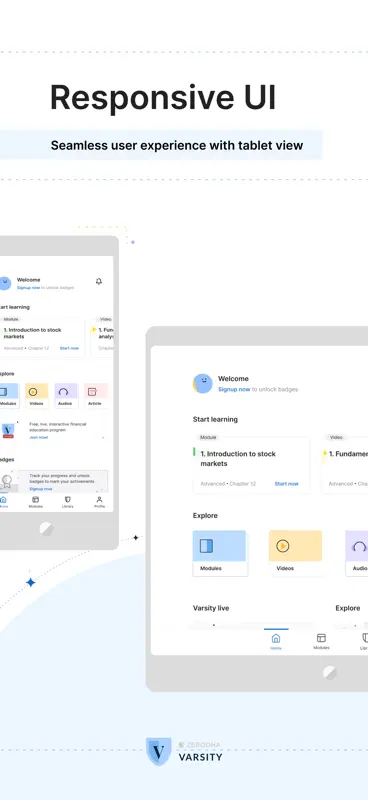Open the Modules tile on large tablet

click(x=220, y=553)
